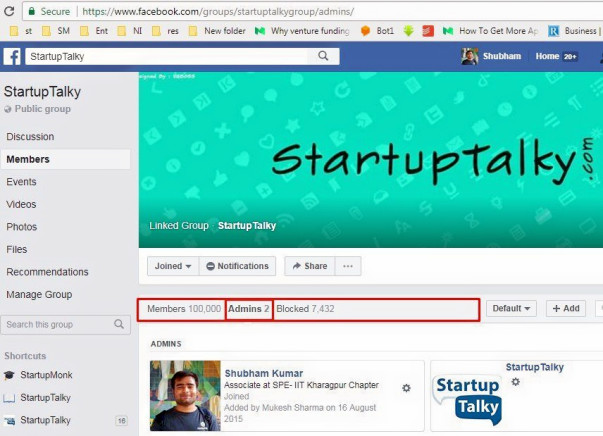Viewport: 603px width, 436px height.
Task: Open the 'st' bookmark folder
Action: point(21,31)
